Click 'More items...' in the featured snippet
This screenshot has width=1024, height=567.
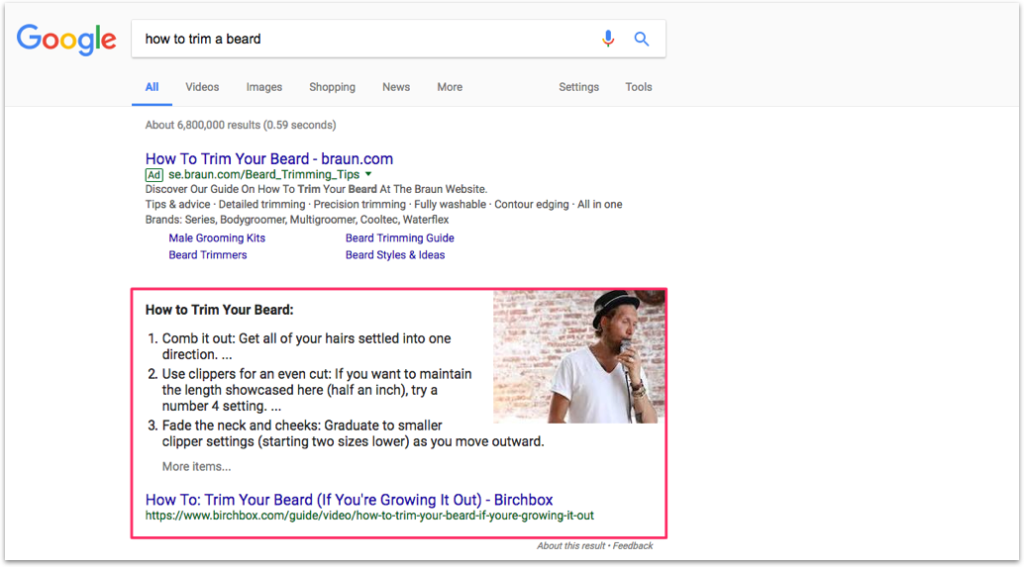[x=197, y=466]
